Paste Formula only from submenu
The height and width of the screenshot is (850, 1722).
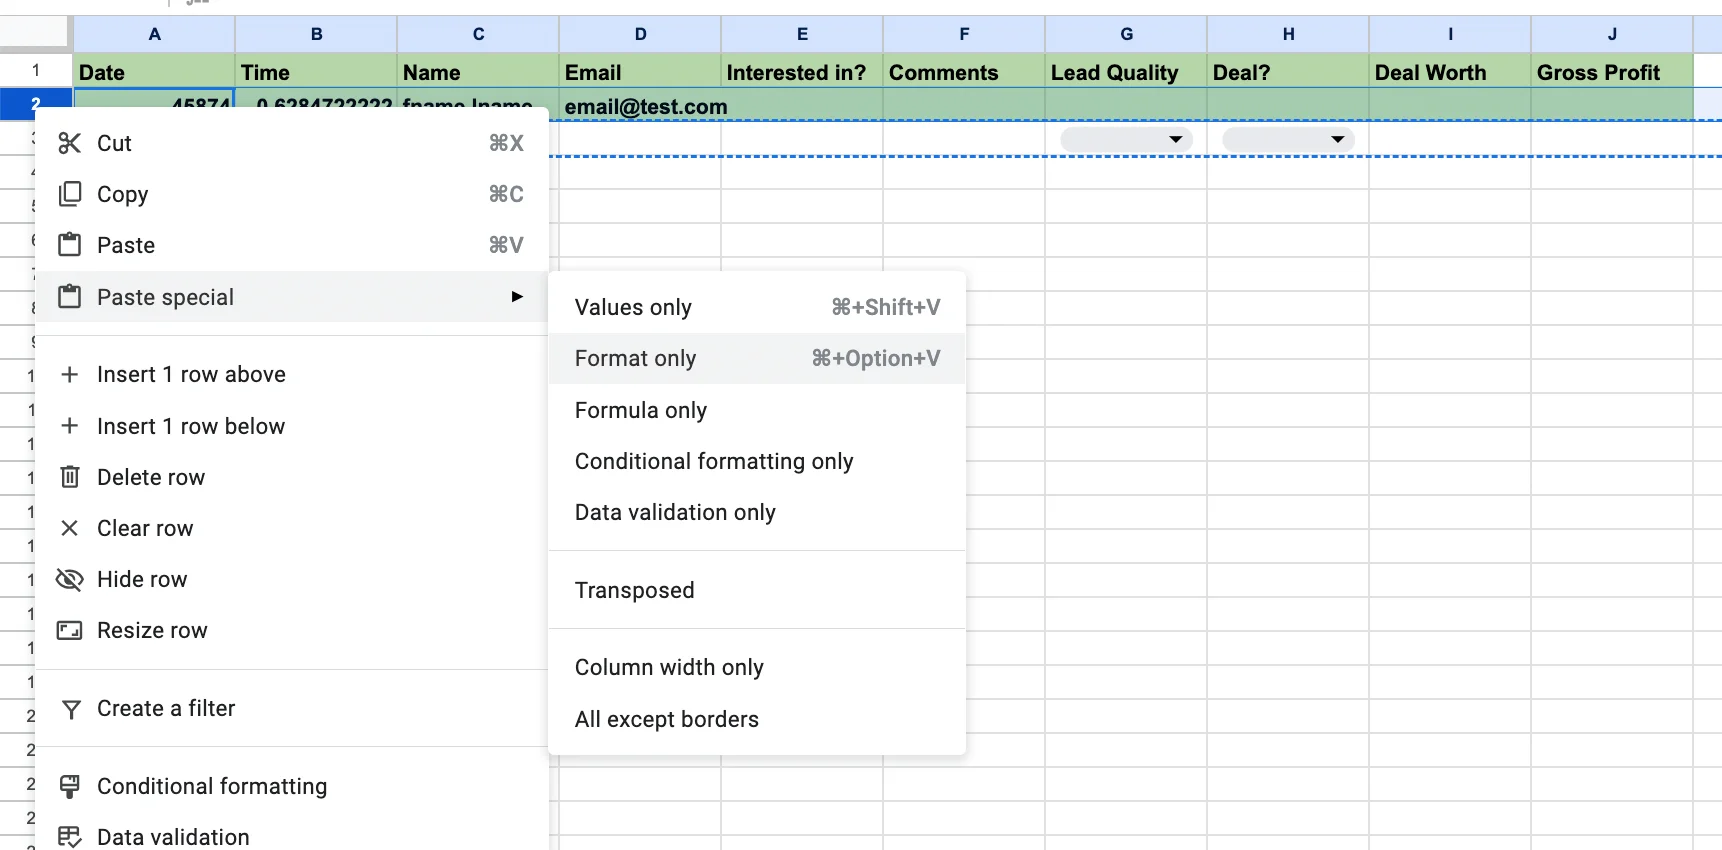[x=757, y=410]
